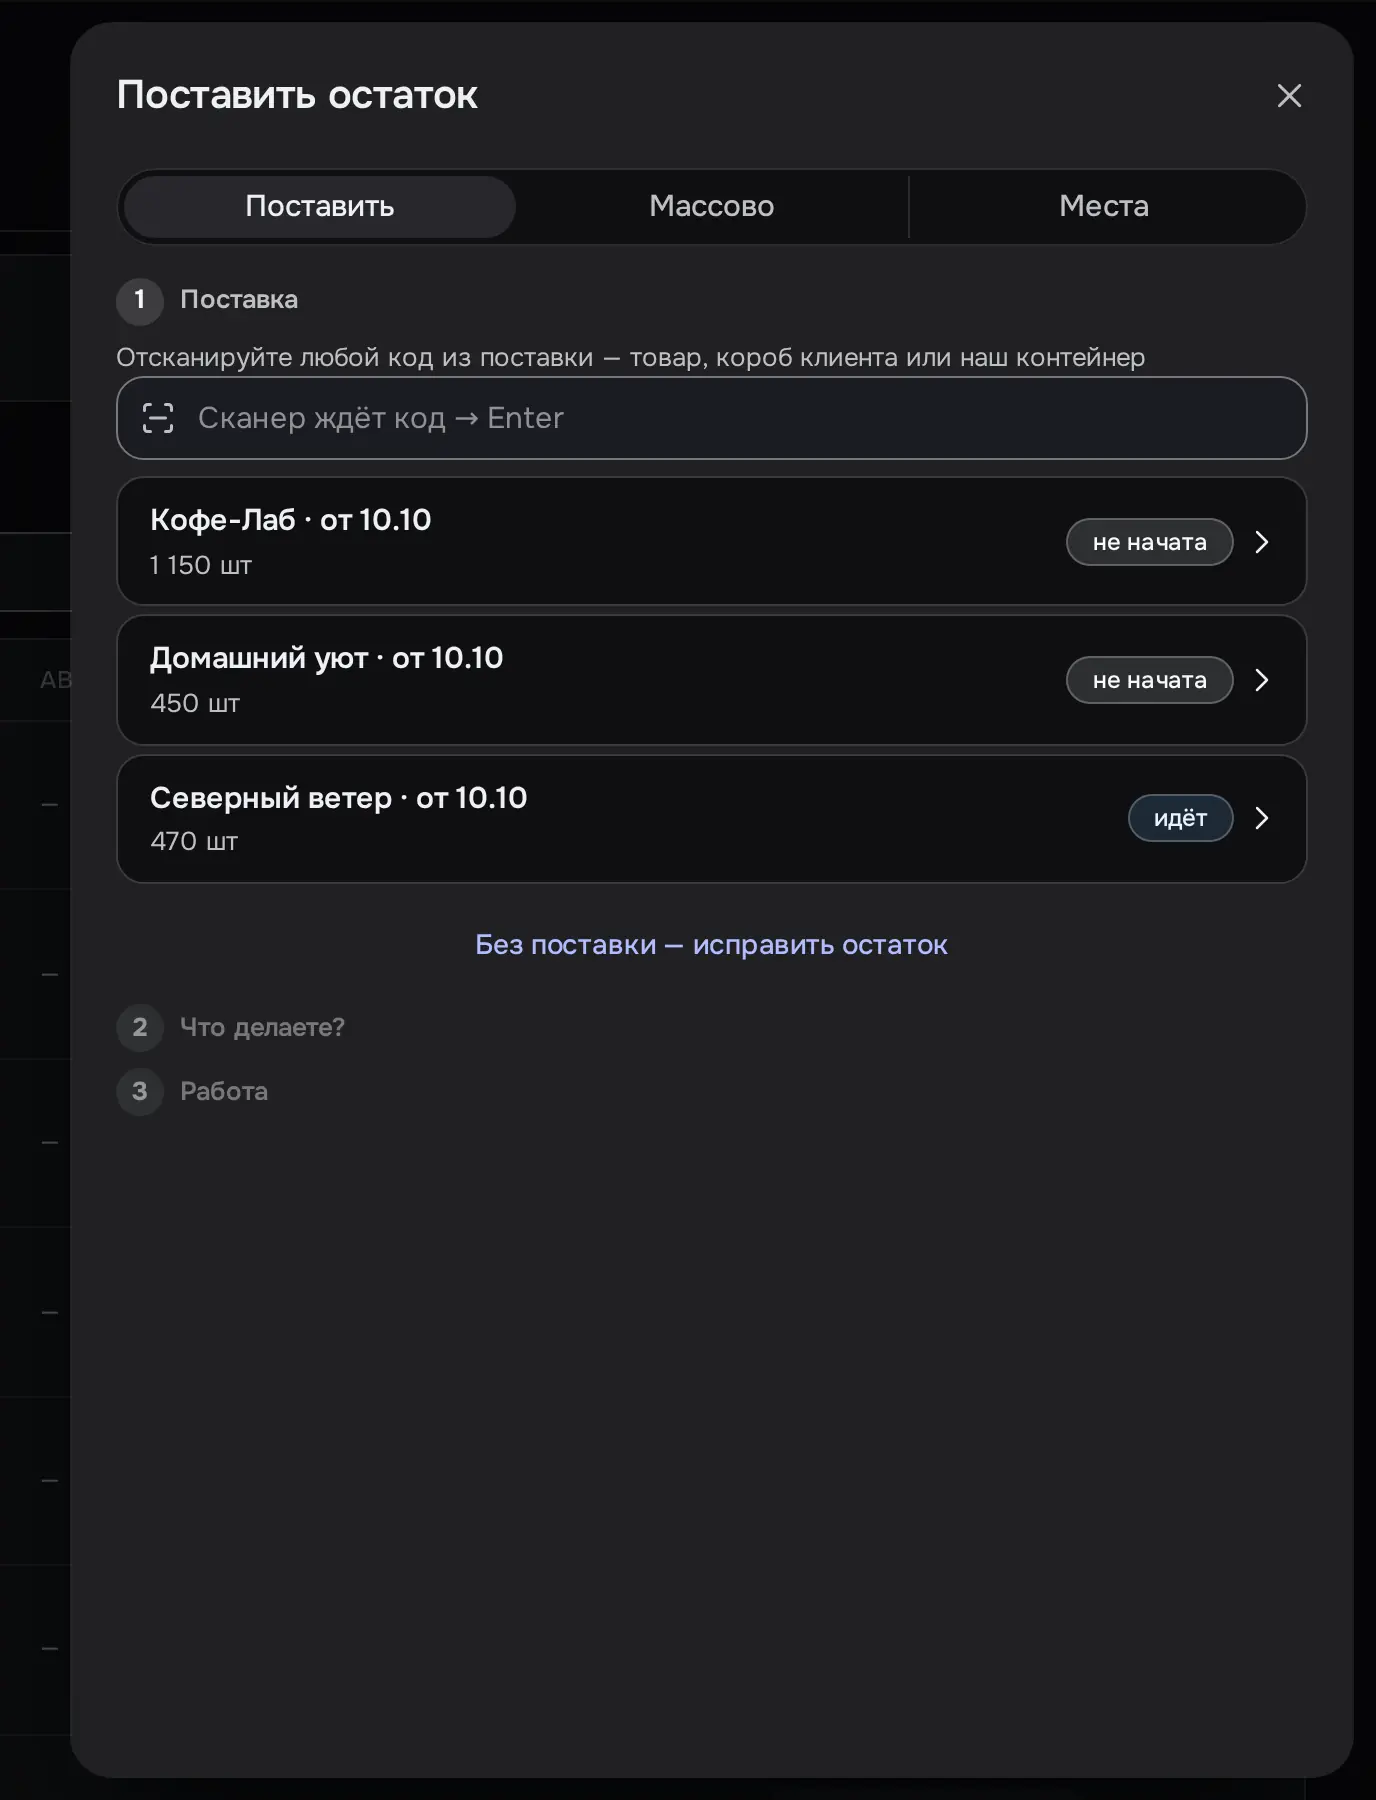This screenshot has height=1800, width=1376.
Task: Click step 2 Что делаете? number badge
Action: pos(140,1027)
